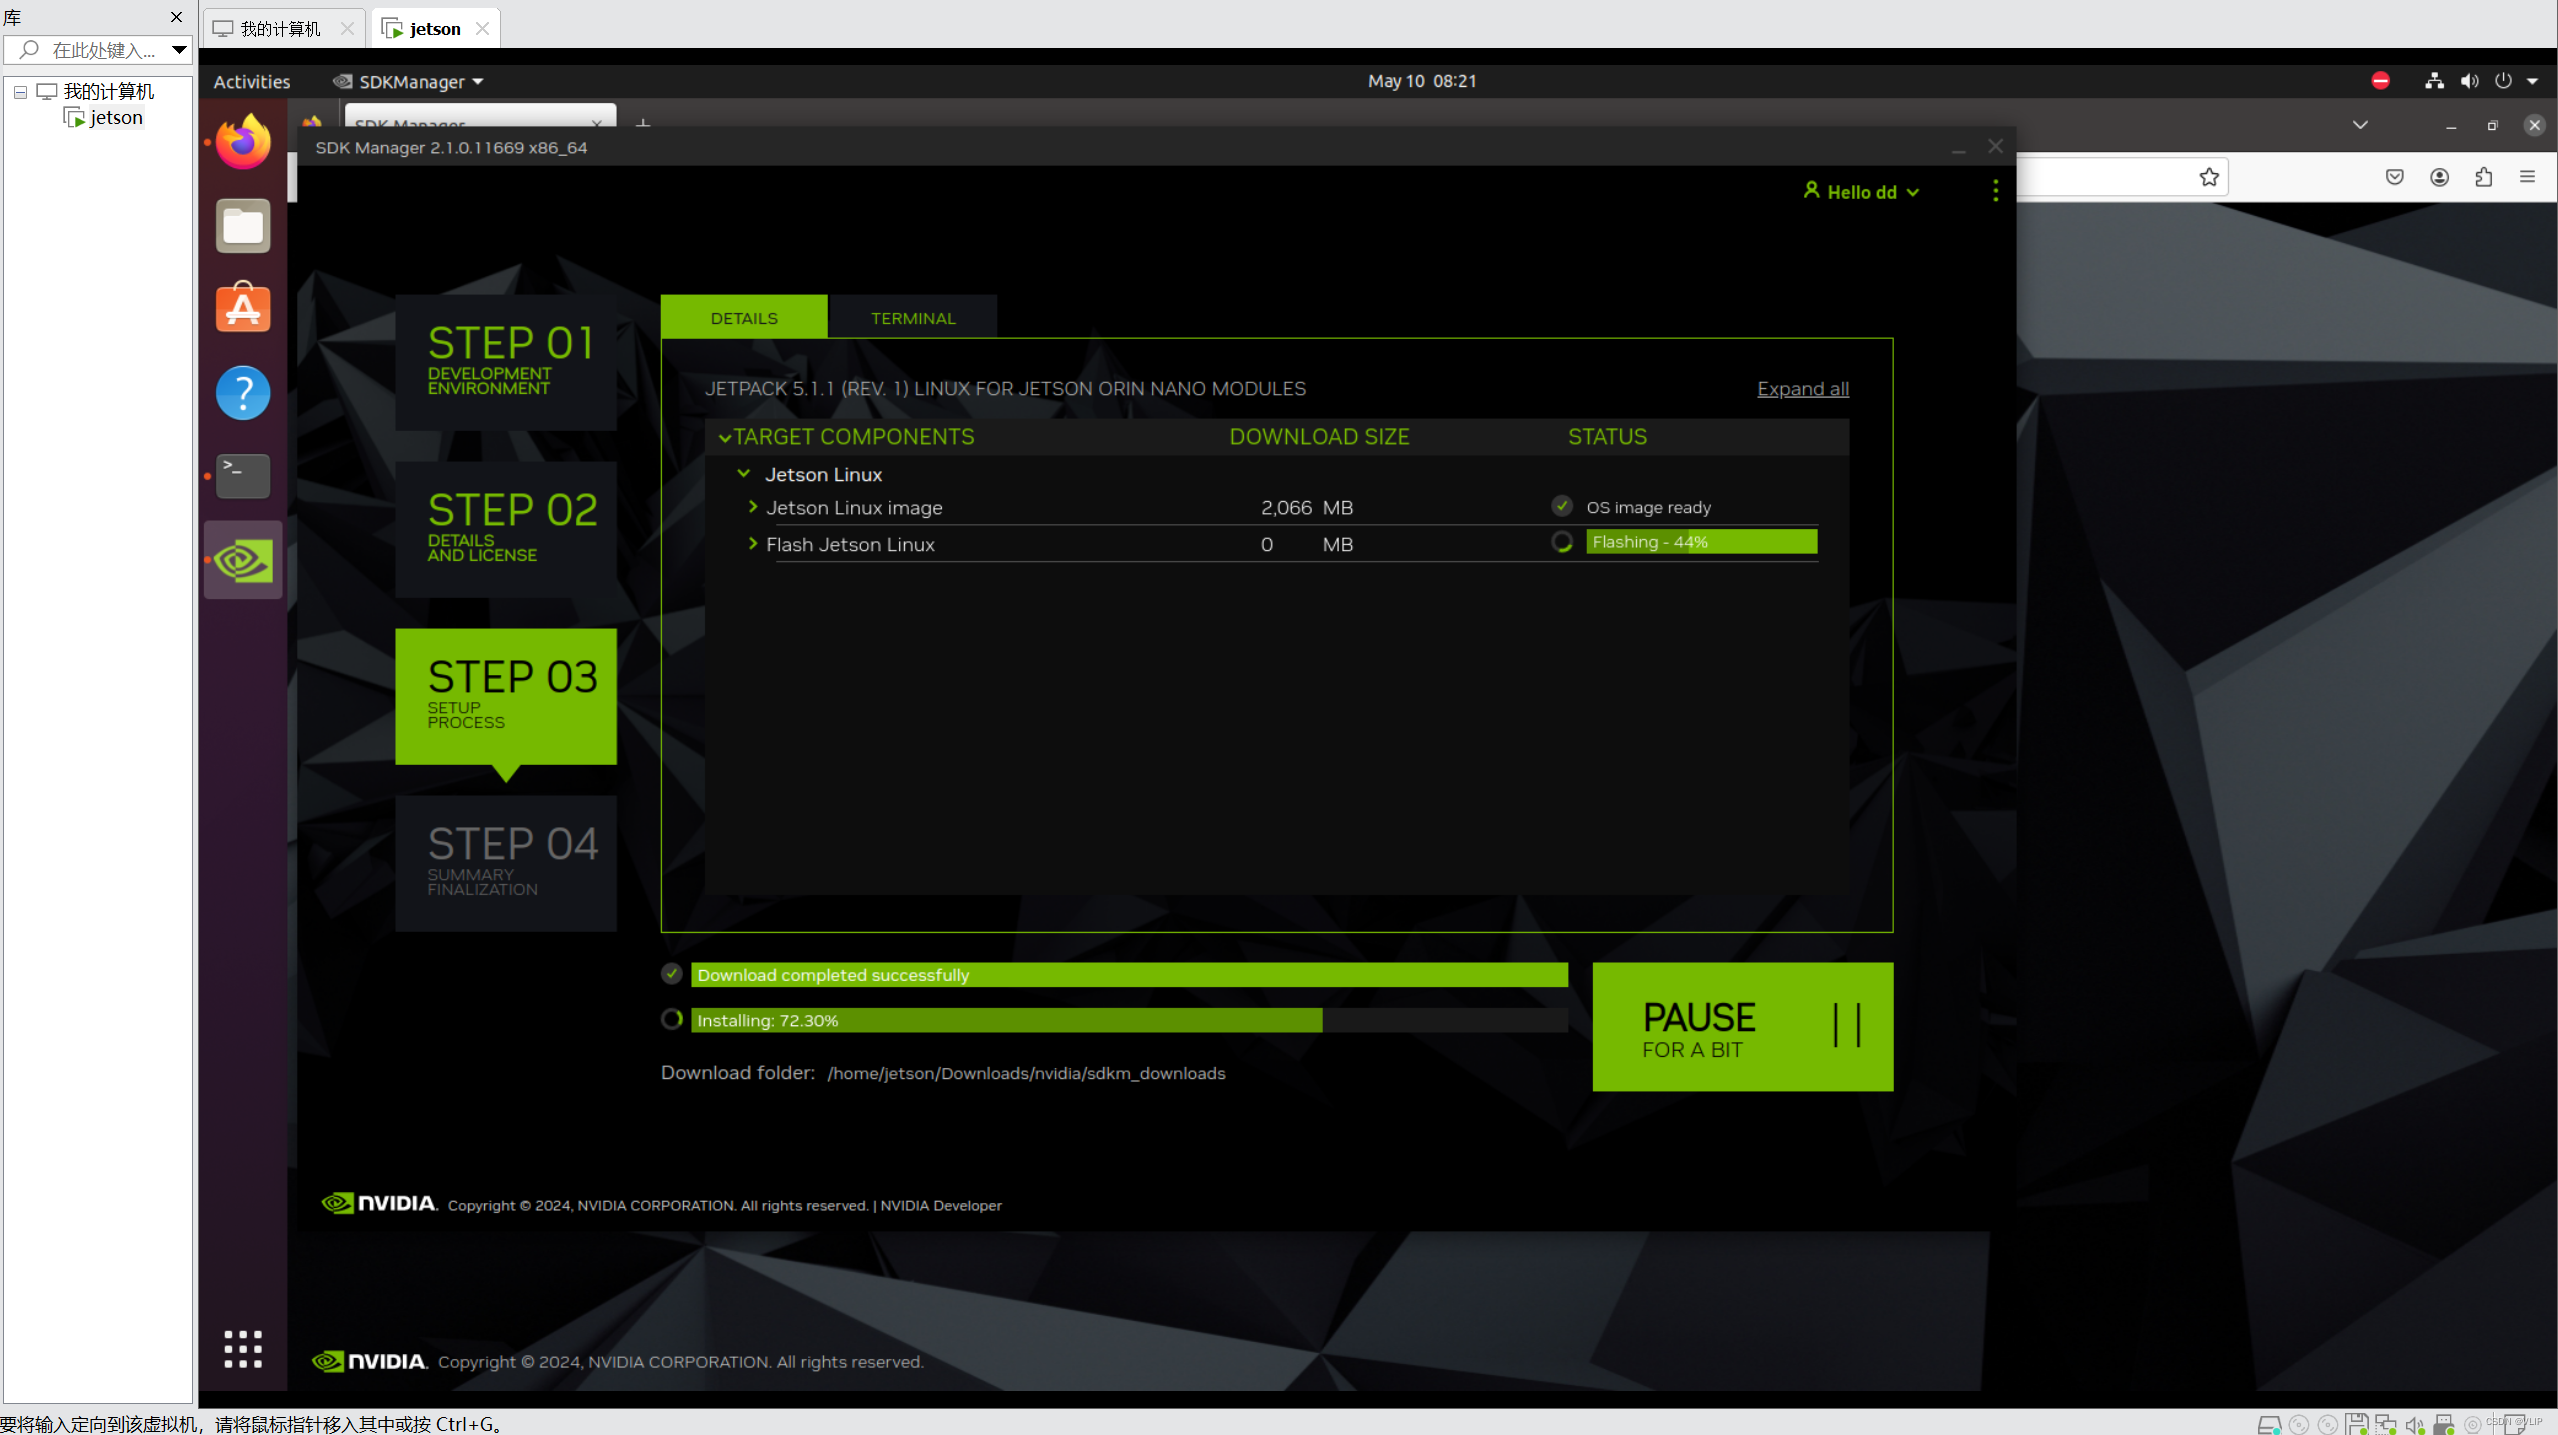Click the Installing progress bar
2558x1435 pixels.
click(x=1128, y=1020)
